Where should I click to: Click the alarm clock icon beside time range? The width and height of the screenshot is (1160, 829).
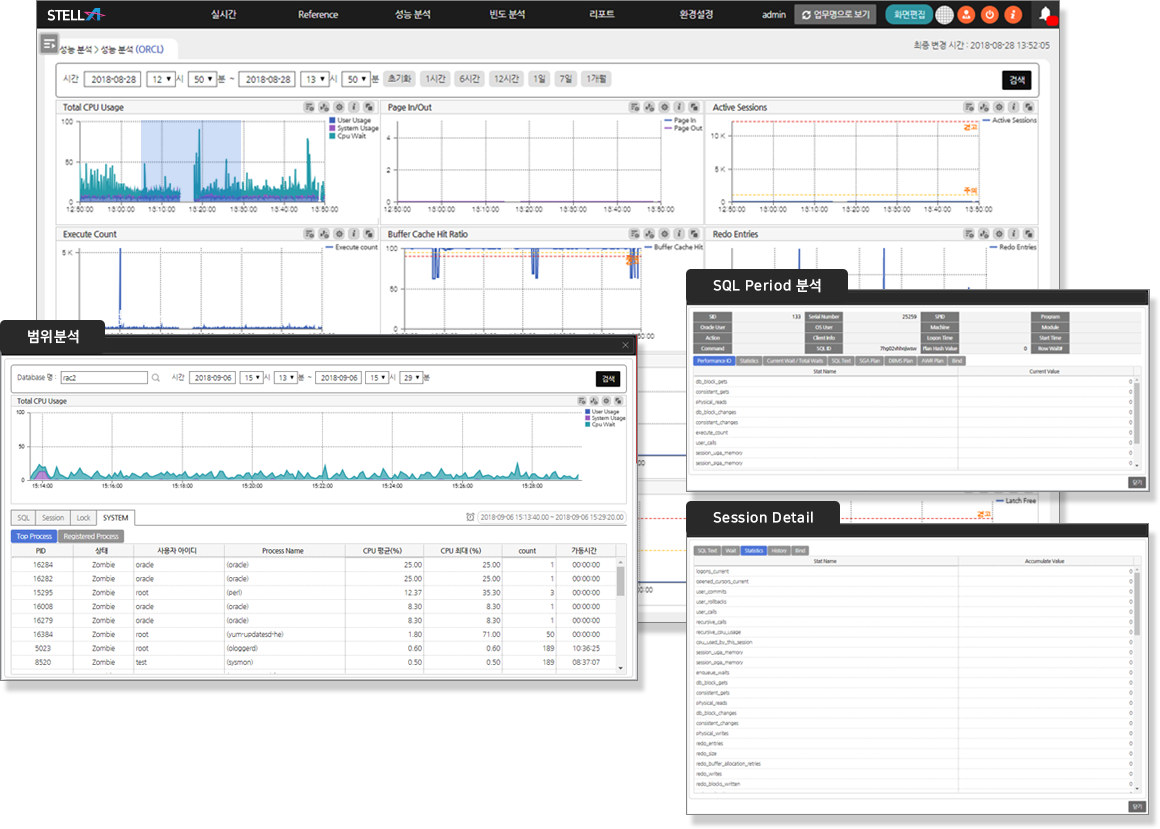point(470,517)
